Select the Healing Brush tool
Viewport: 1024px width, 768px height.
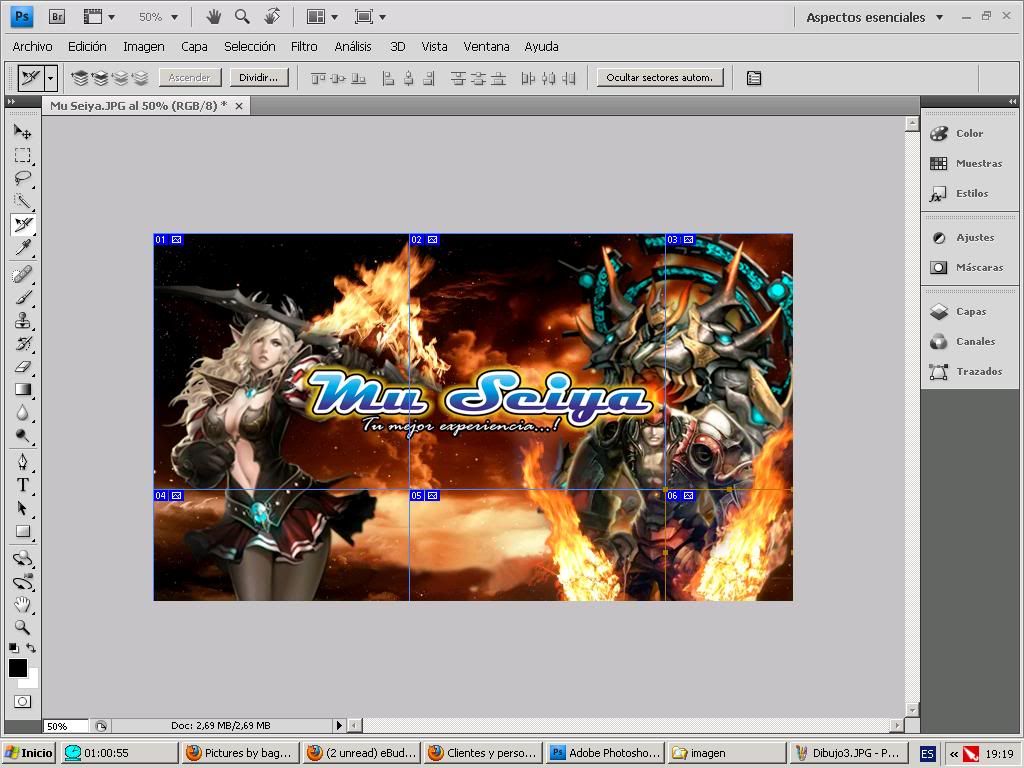[22, 274]
